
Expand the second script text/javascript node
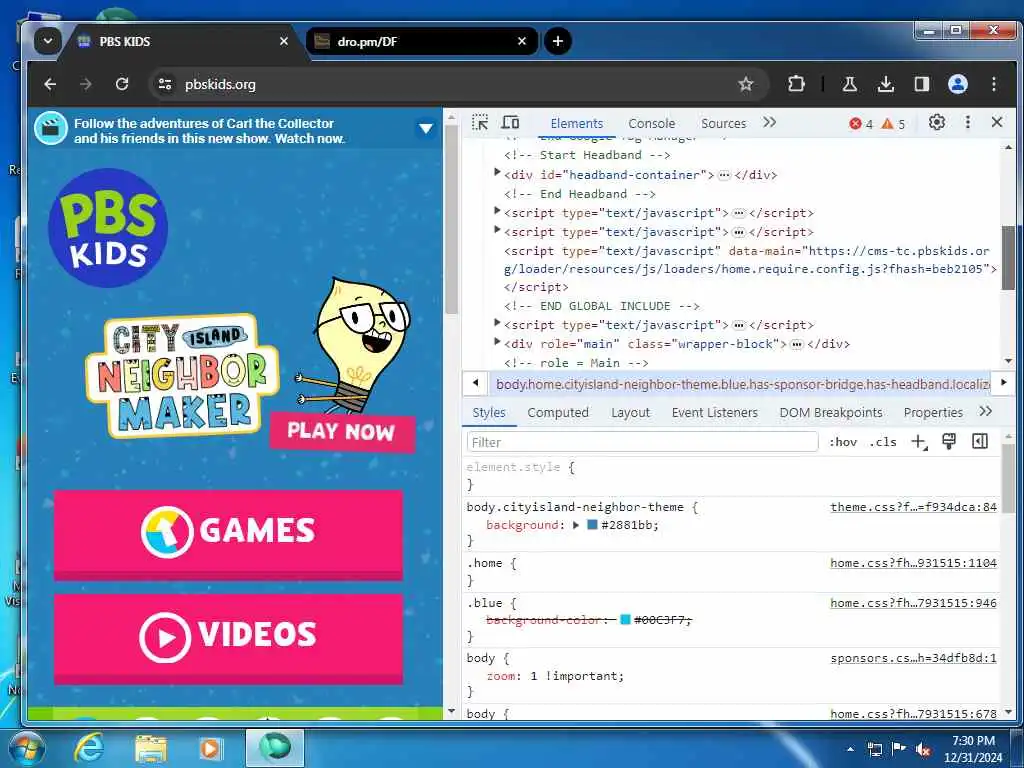[x=497, y=230]
